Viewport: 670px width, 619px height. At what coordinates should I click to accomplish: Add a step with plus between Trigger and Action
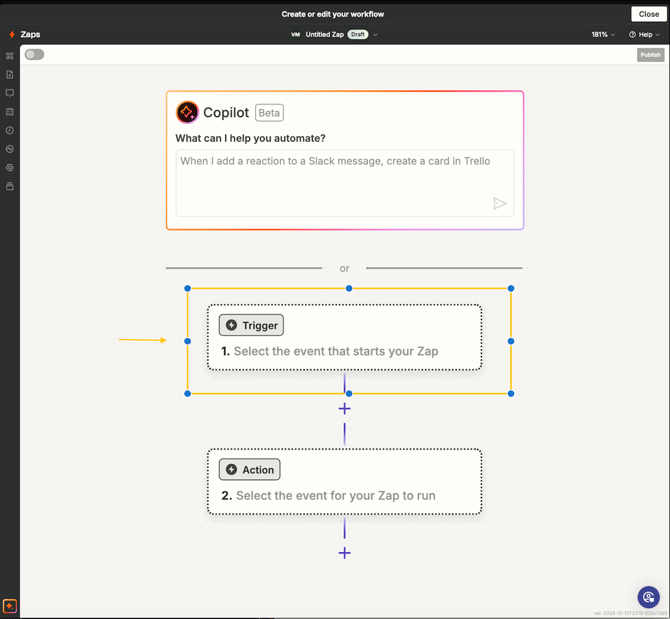(344, 409)
